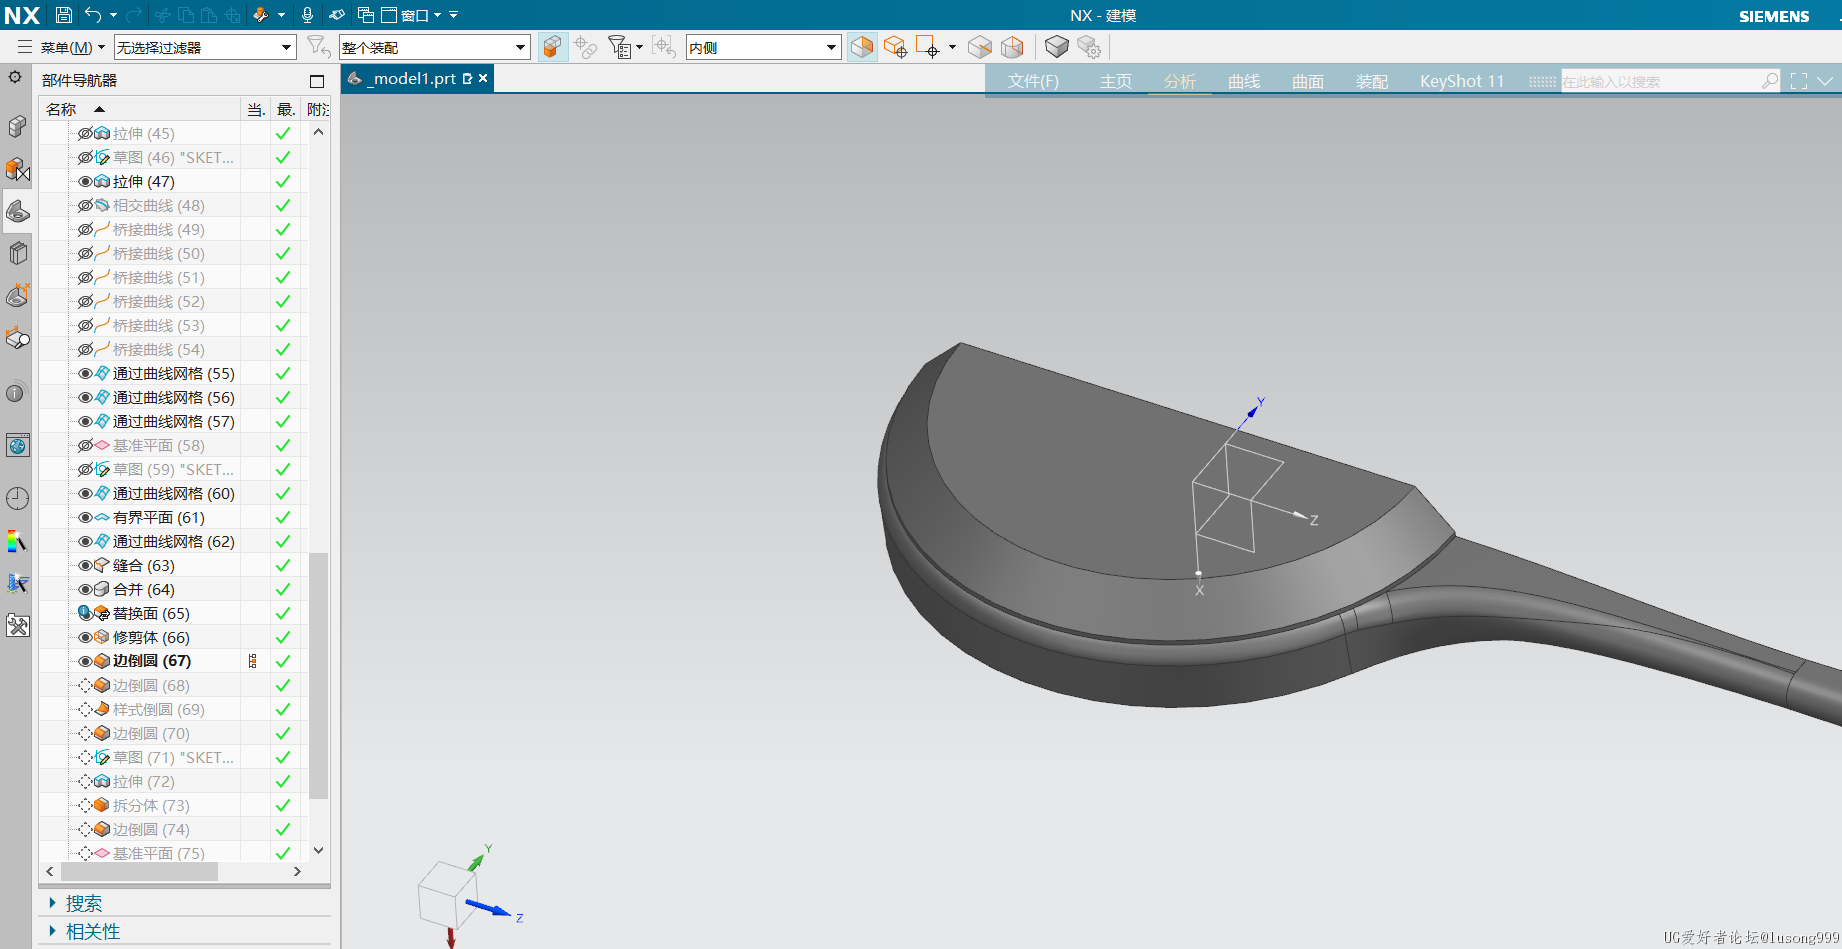Switch to the 曲线 tab
The height and width of the screenshot is (949, 1842).
pyautogui.click(x=1244, y=81)
